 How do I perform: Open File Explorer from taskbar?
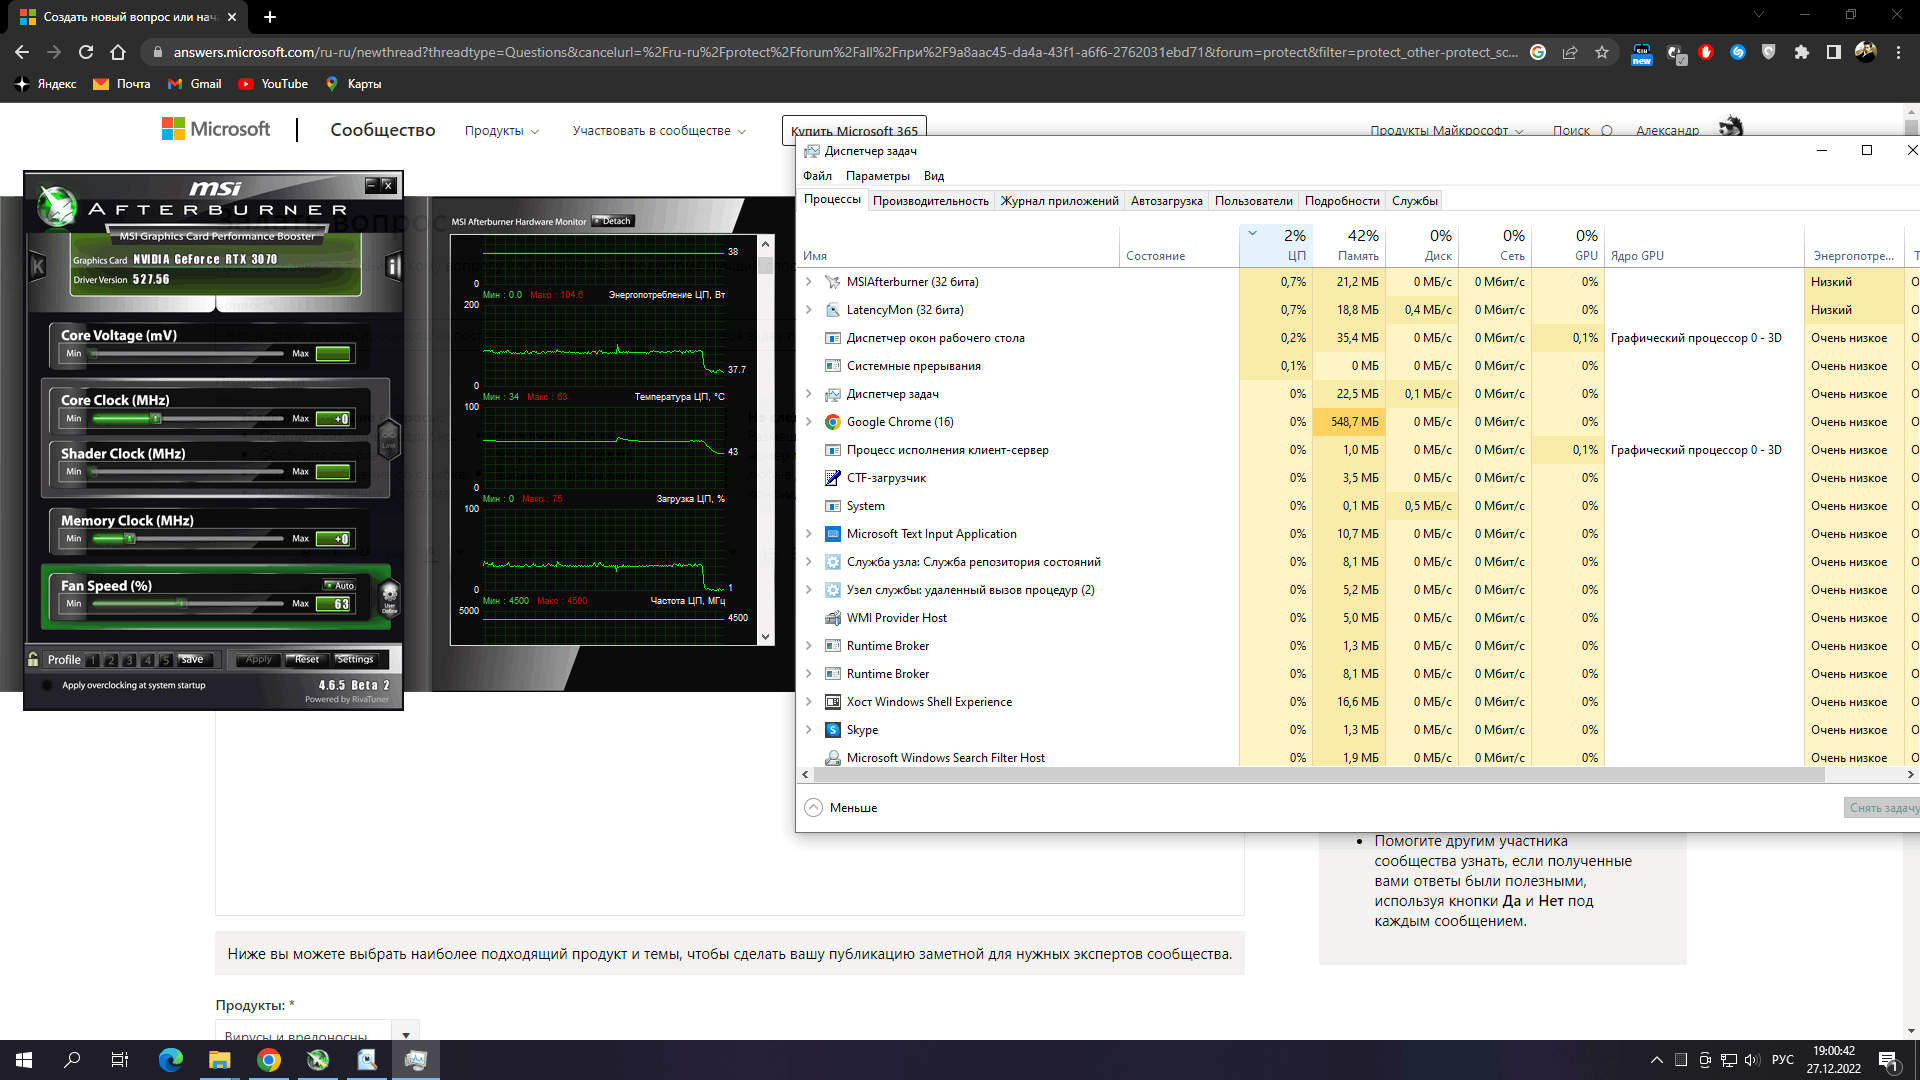pos(220,1060)
